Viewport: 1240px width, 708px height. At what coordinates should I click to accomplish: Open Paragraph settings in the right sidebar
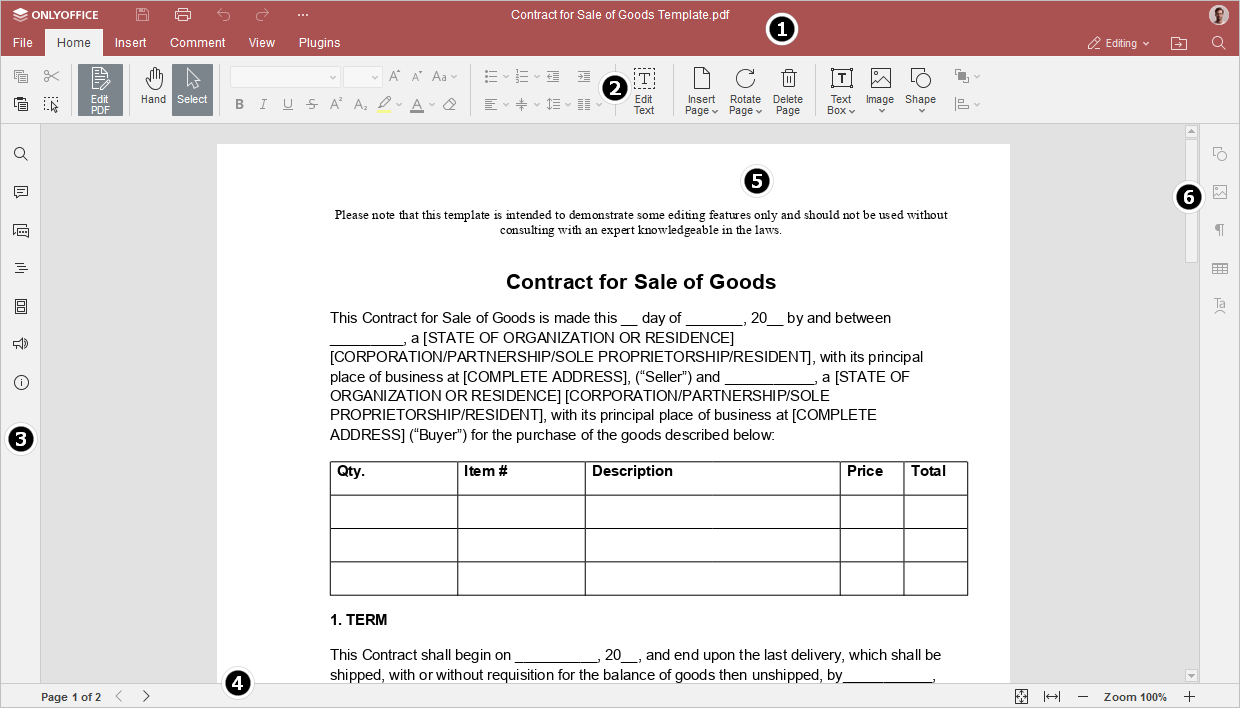click(x=1220, y=229)
